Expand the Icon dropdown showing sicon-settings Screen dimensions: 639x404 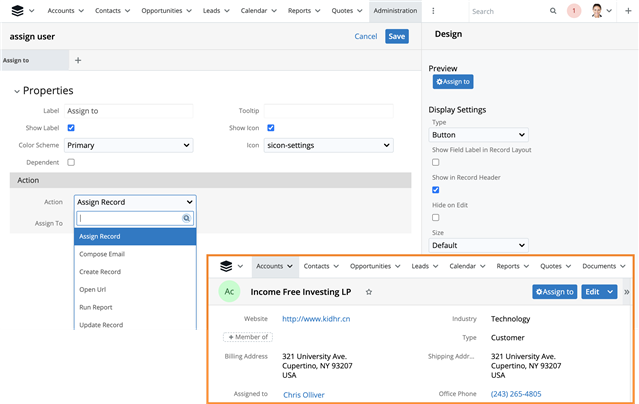tap(328, 145)
